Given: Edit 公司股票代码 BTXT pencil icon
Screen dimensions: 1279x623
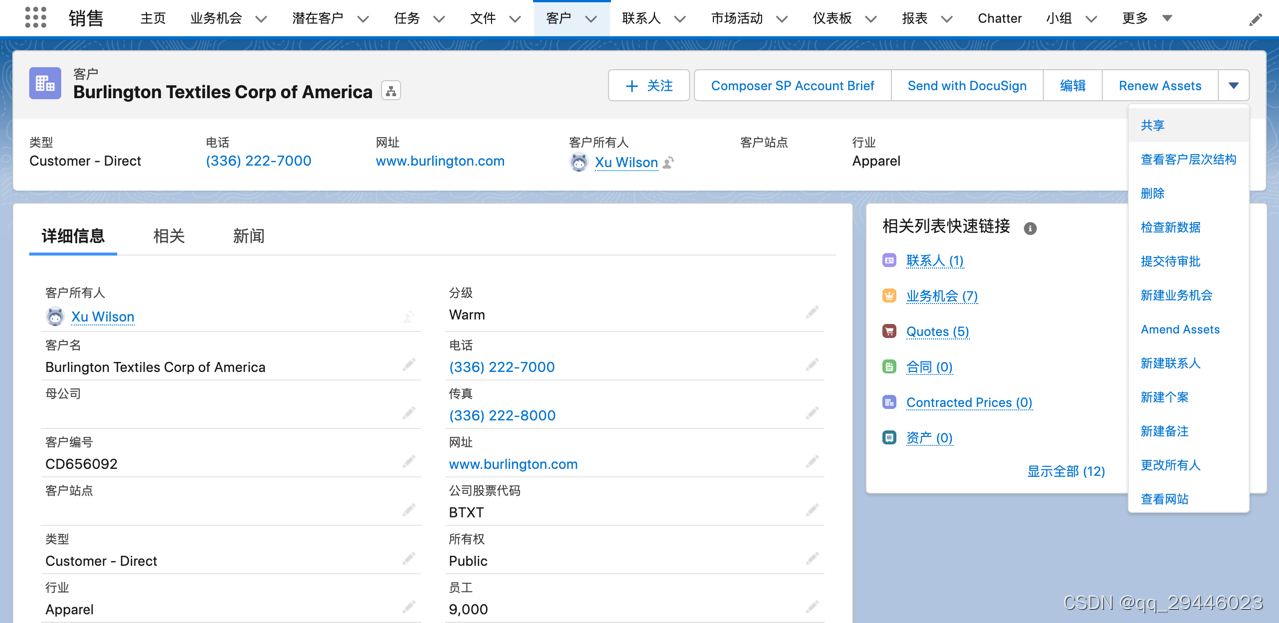Looking at the screenshot, I should coord(812,510).
